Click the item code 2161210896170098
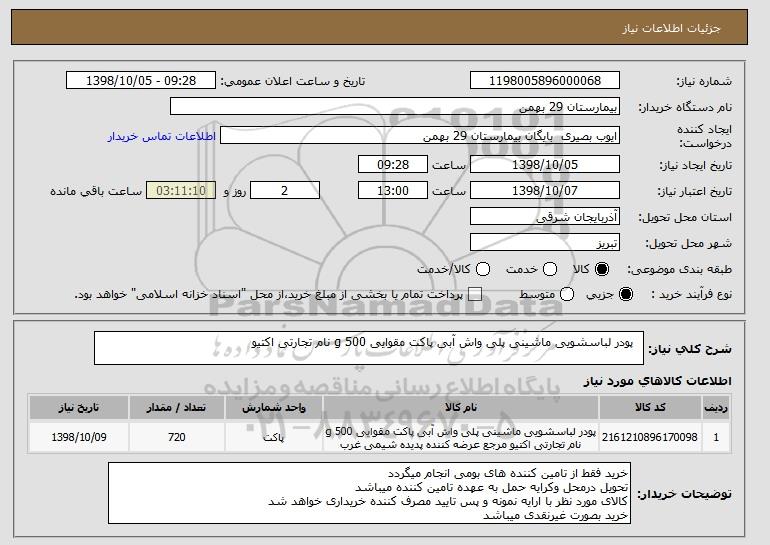This screenshot has height=545, width=770. [650, 437]
